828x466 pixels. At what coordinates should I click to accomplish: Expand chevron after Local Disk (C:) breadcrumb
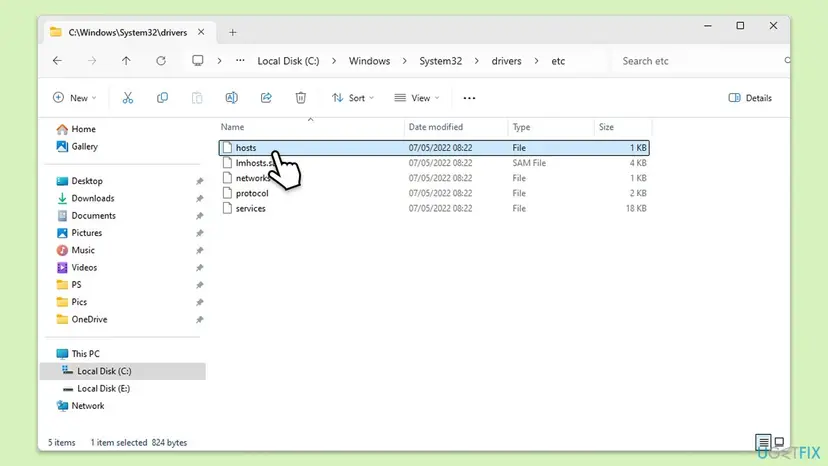pyautogui.click(x=334, y=61)
